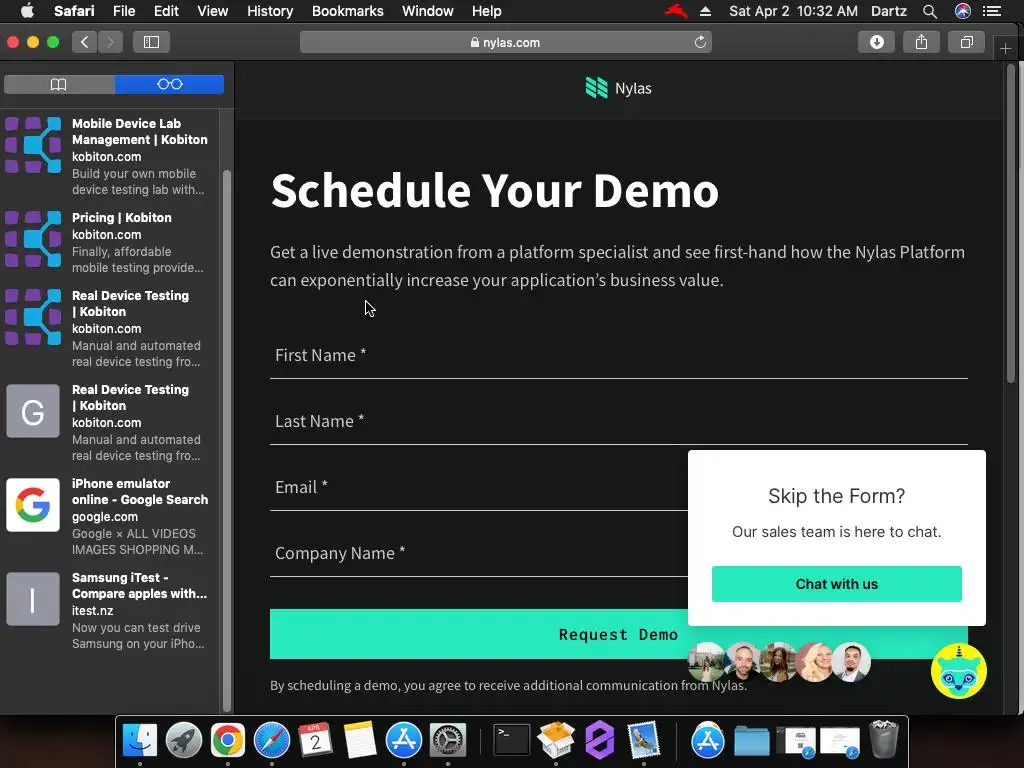Open Launchpad from the Dock
Image resolution: width=1024 pixels, height=768 pixels.
pos(184,741)
